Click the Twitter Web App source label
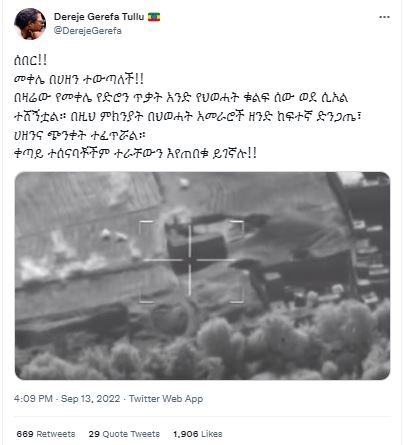403x445 pixels. point(166,399)
